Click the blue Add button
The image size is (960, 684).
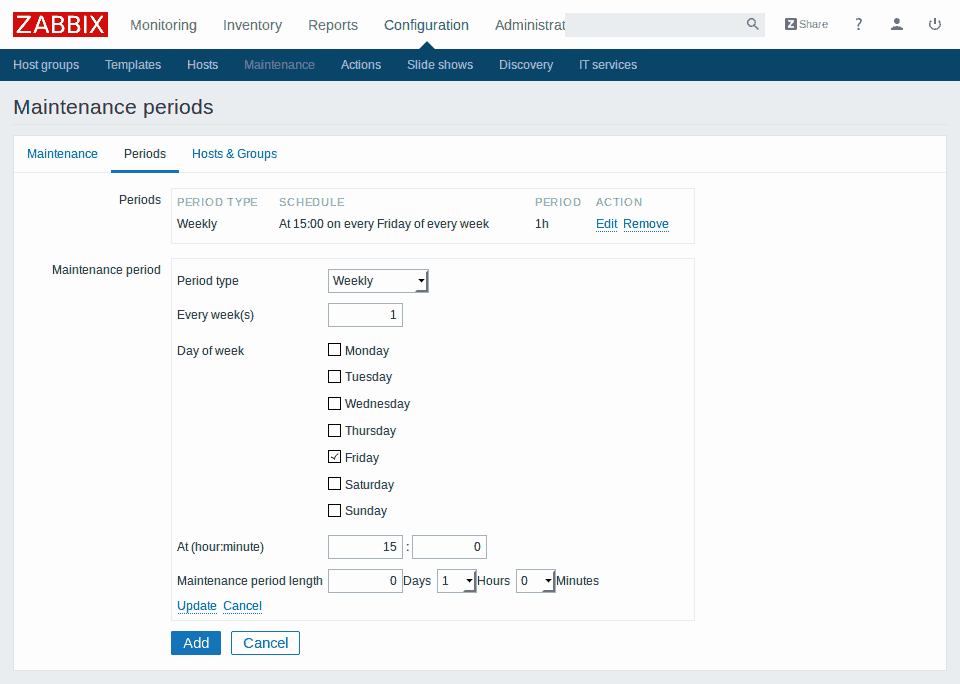196,643
